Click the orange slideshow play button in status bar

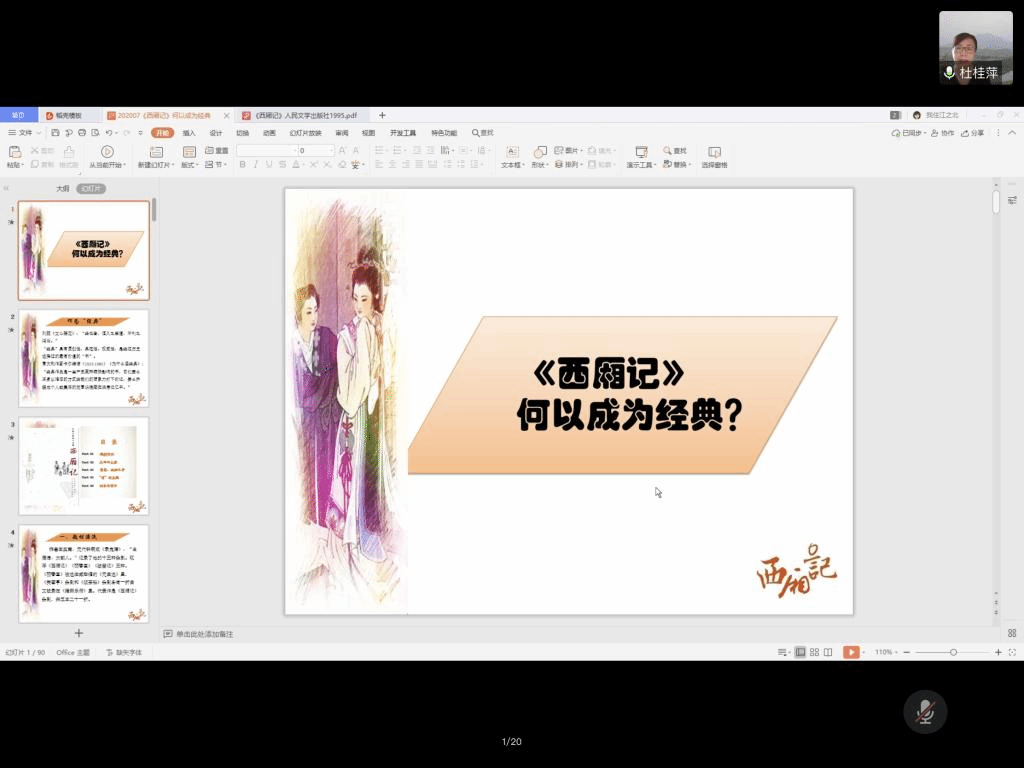851,652
